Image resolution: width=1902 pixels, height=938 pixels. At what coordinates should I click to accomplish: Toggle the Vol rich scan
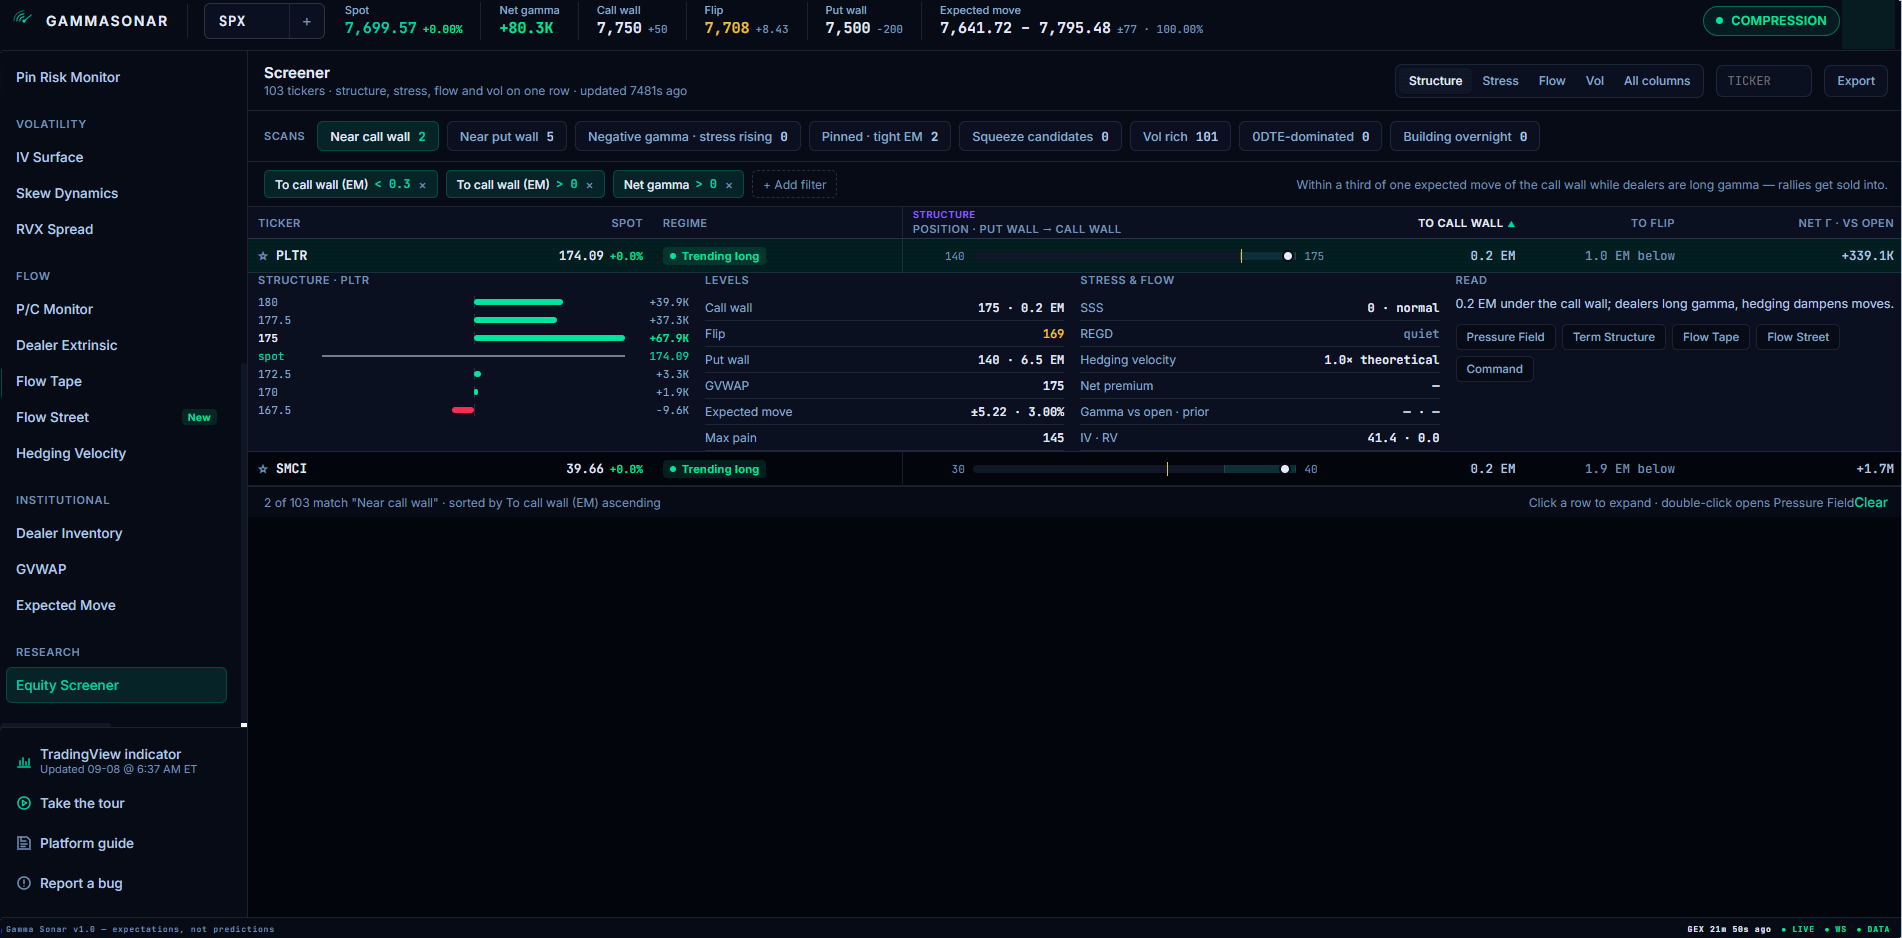tap(1180, 137)
